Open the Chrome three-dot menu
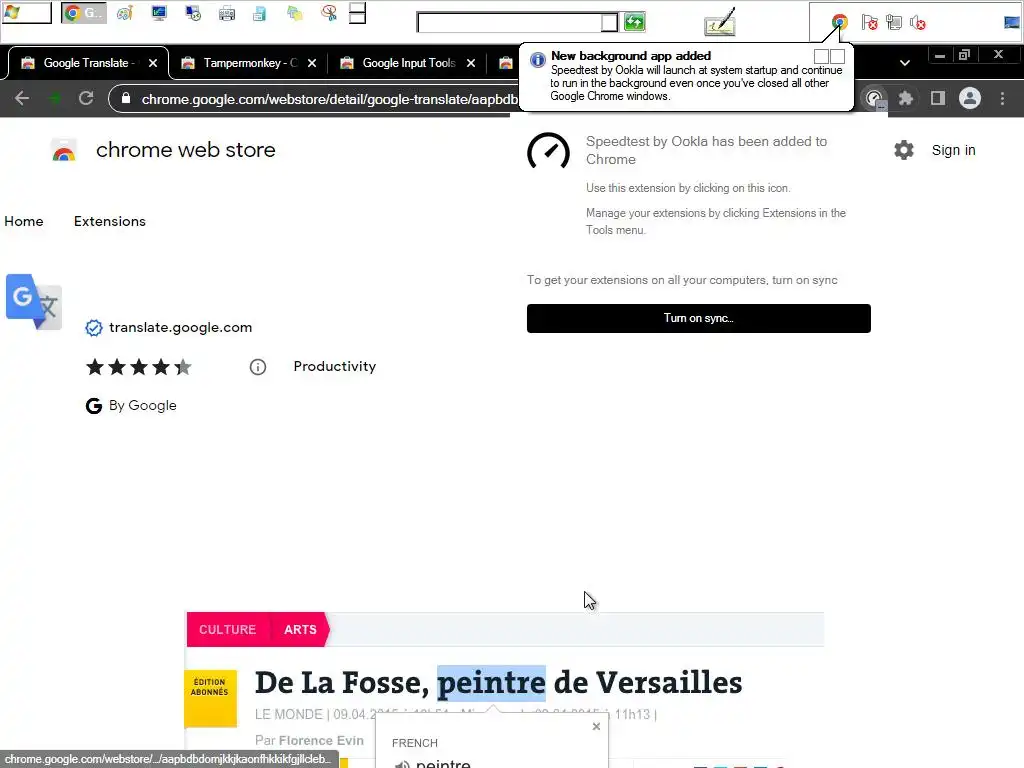 click(1002, 99)
